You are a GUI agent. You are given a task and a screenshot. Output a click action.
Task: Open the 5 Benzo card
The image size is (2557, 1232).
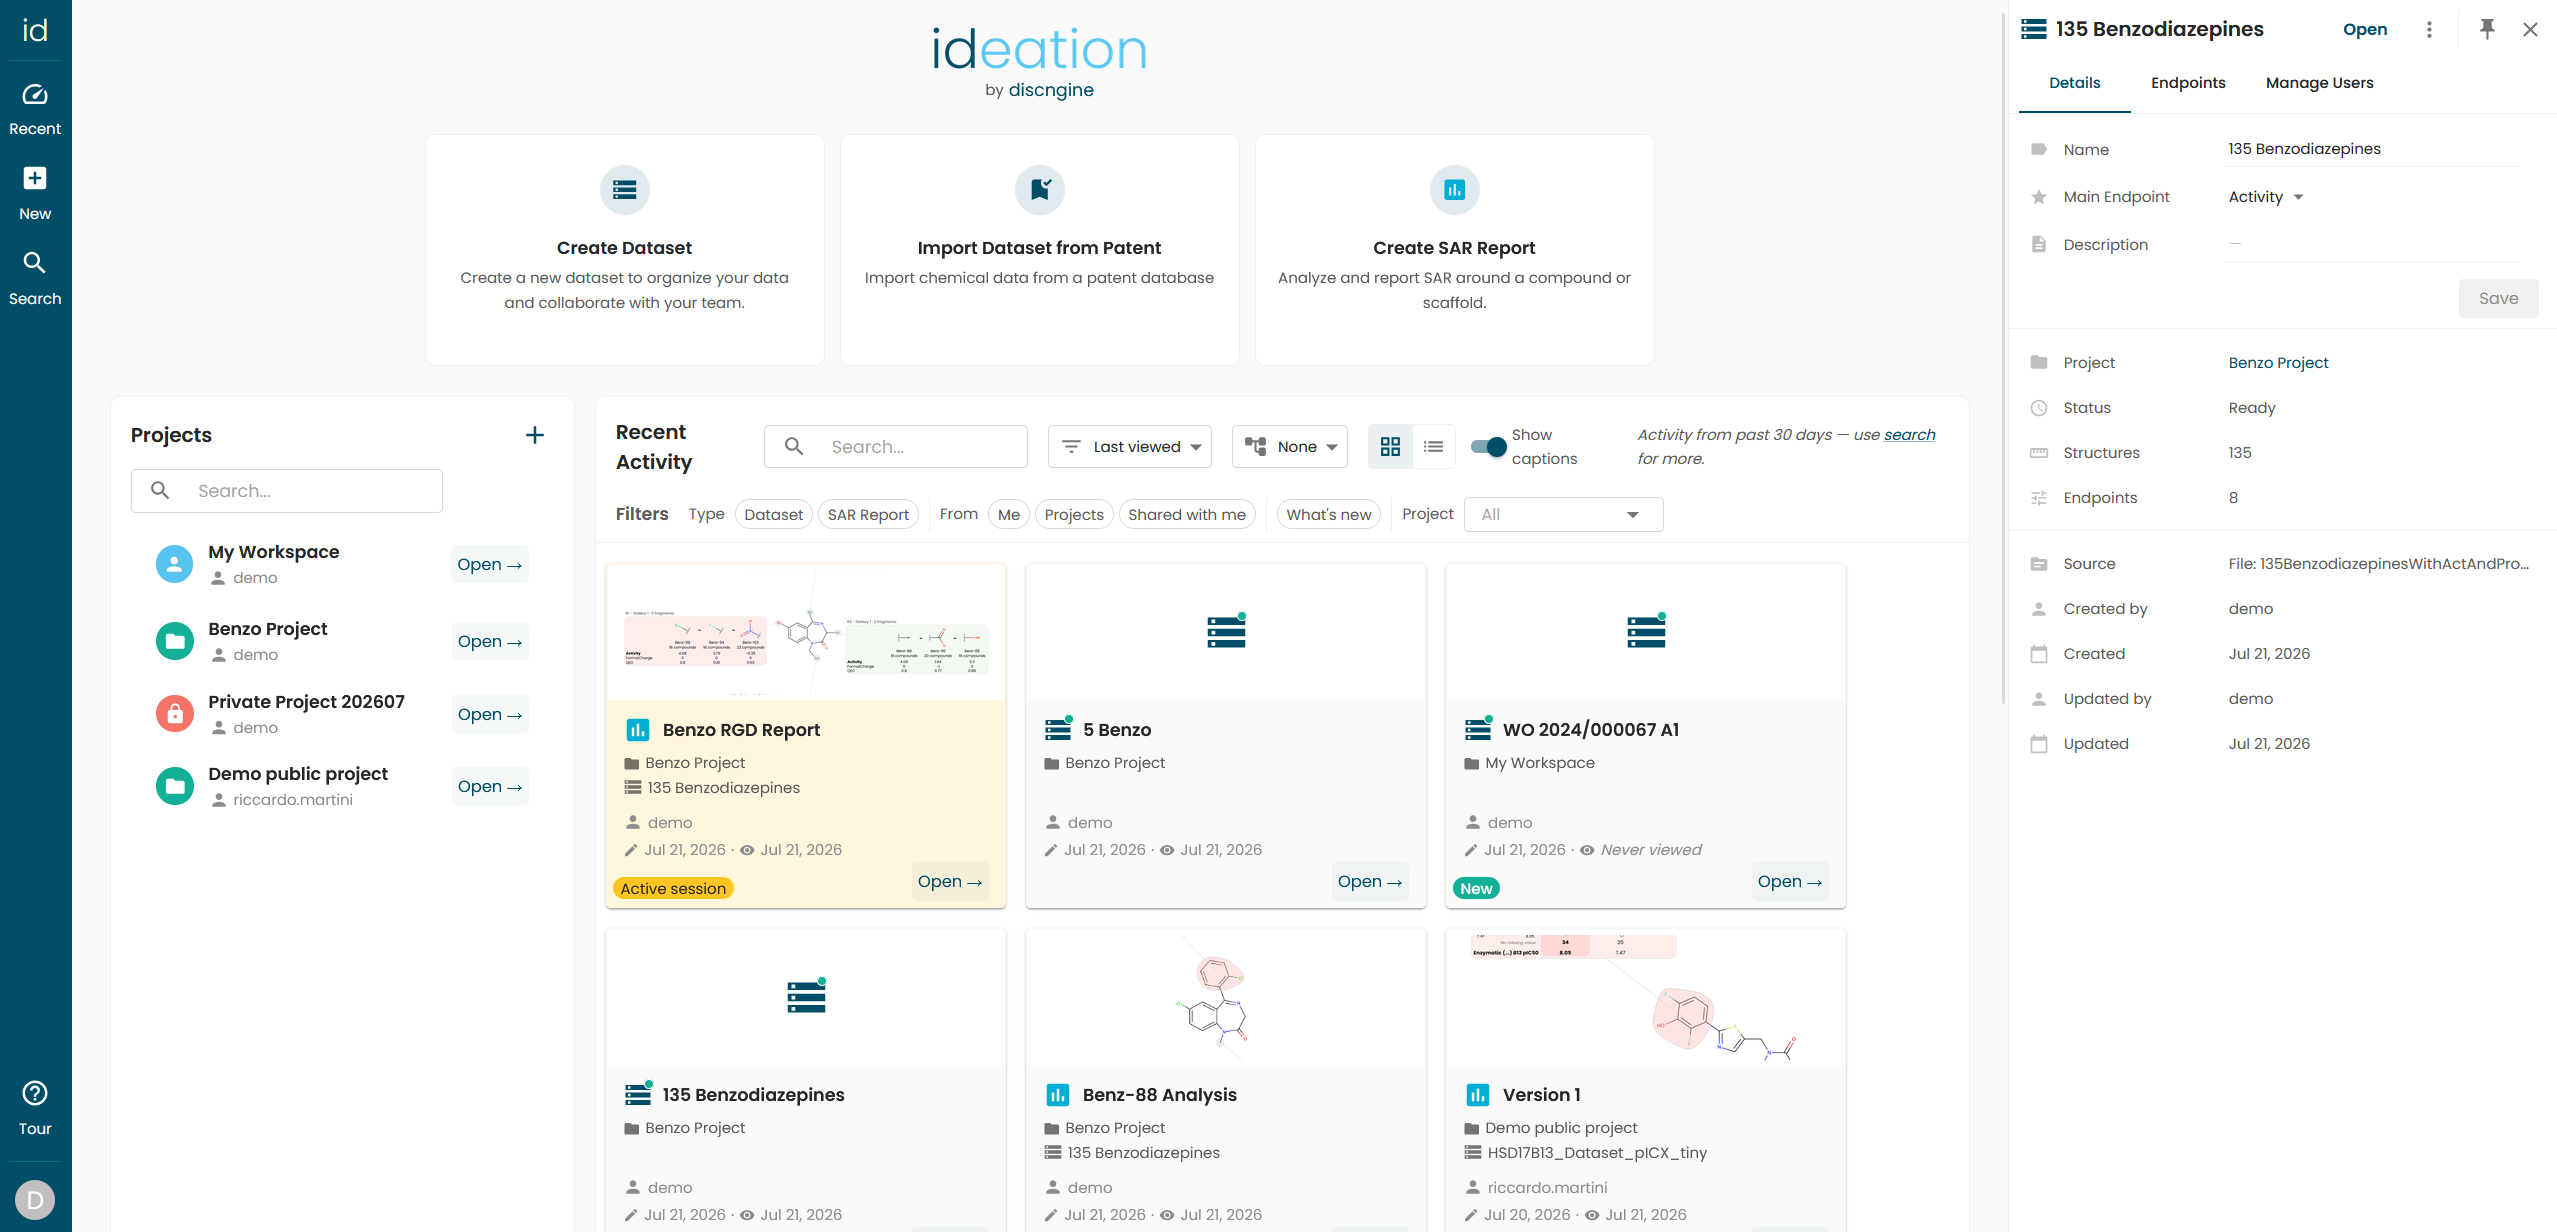1370,881
